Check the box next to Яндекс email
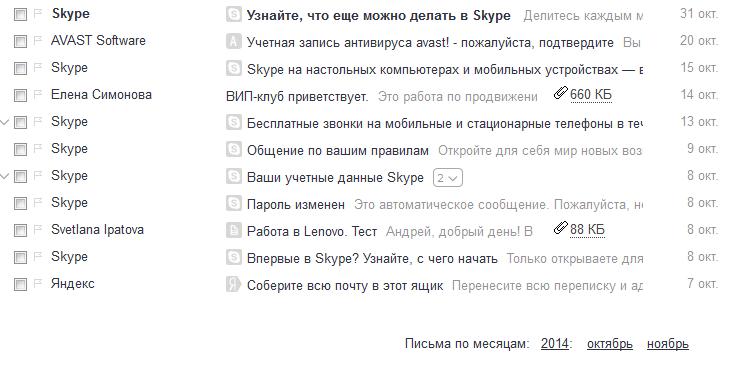This screenshot has height=368, width=731. [20, 284]
